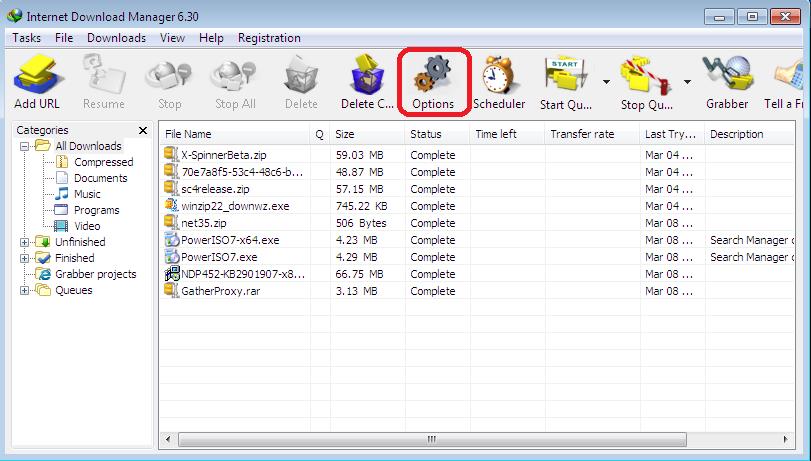The height and width of the screenshot is (461, 811).
Task: Select the Music note category icon
Action: pyautogui.click(x=62, y=194)
